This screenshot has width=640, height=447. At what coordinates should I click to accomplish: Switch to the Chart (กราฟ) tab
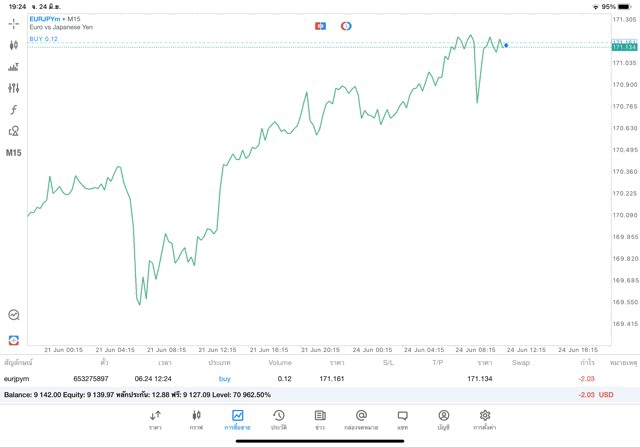tap(196, 419)
